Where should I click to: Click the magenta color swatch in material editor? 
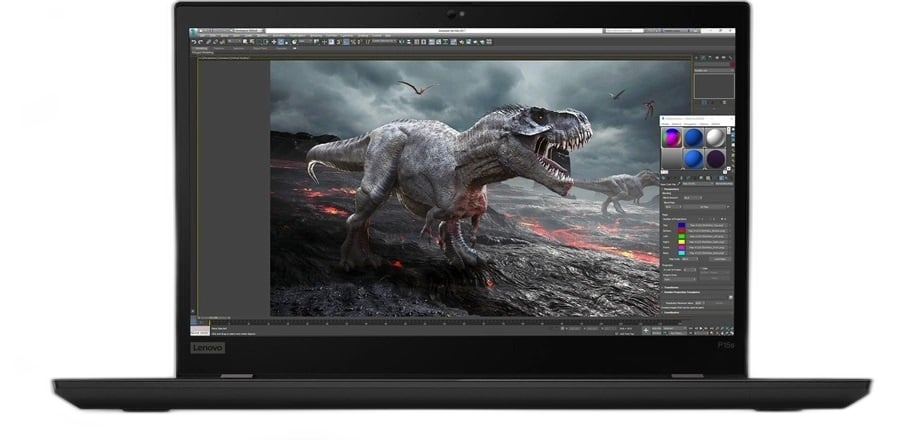click(x=681, y=248)
